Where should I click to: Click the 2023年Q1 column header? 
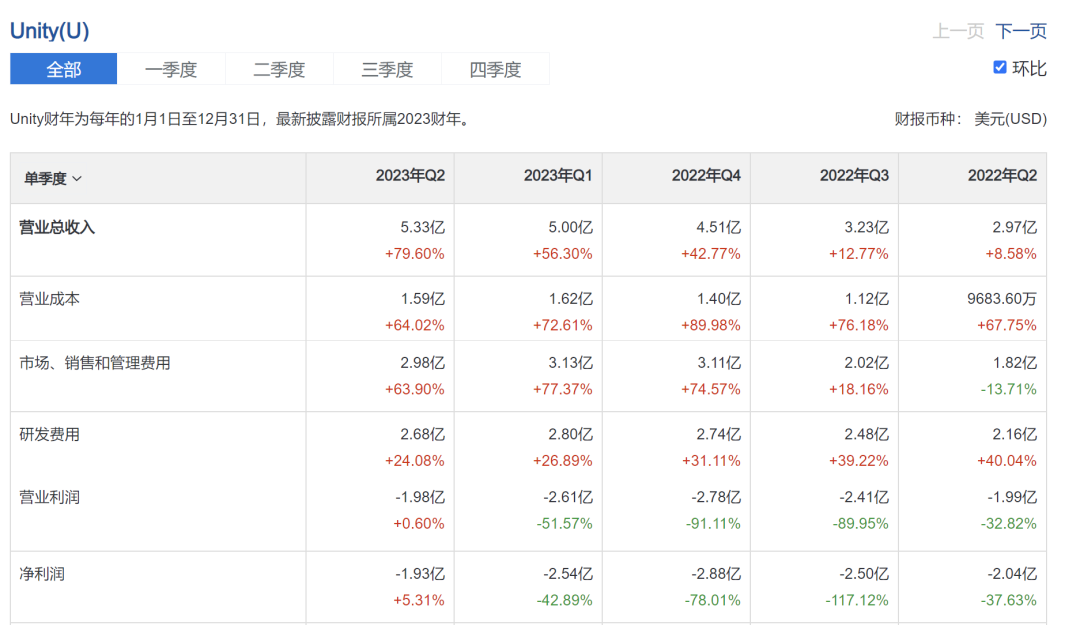pos(558,175)
